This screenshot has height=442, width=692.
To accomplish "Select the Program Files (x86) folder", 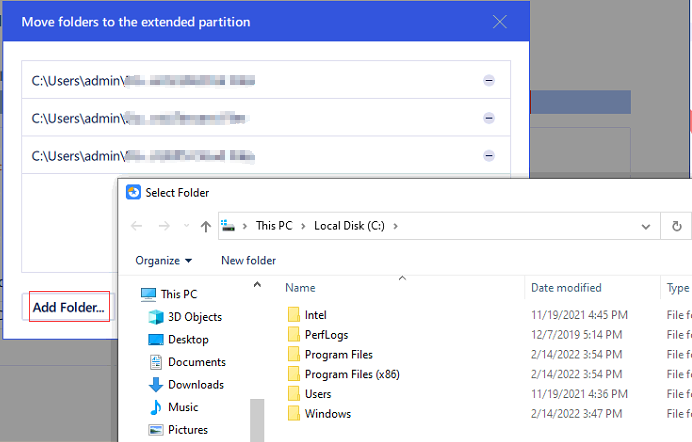I will pyautogui.click(x=352, y=374).
